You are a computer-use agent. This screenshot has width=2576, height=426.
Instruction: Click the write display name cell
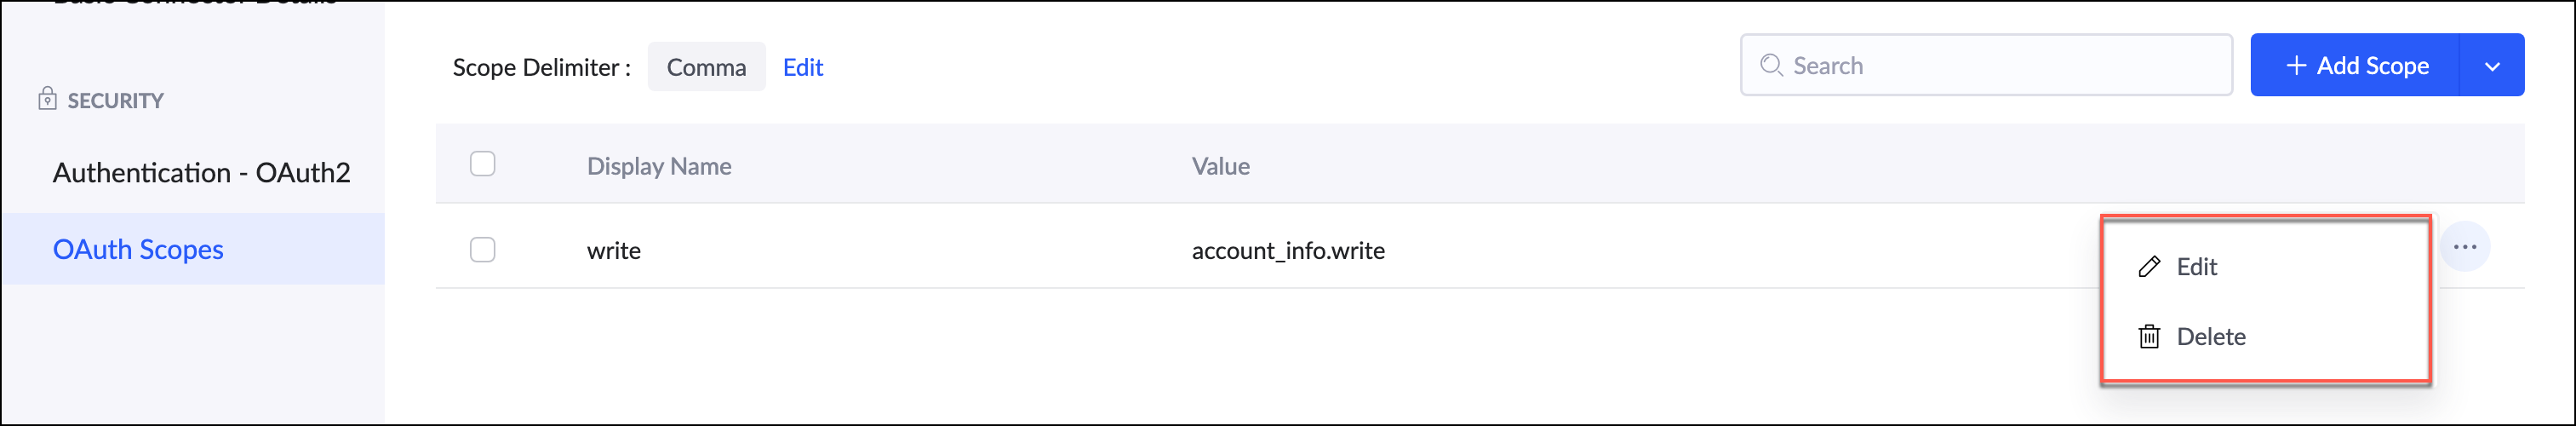pyautogui.click(x=614, y=251)
